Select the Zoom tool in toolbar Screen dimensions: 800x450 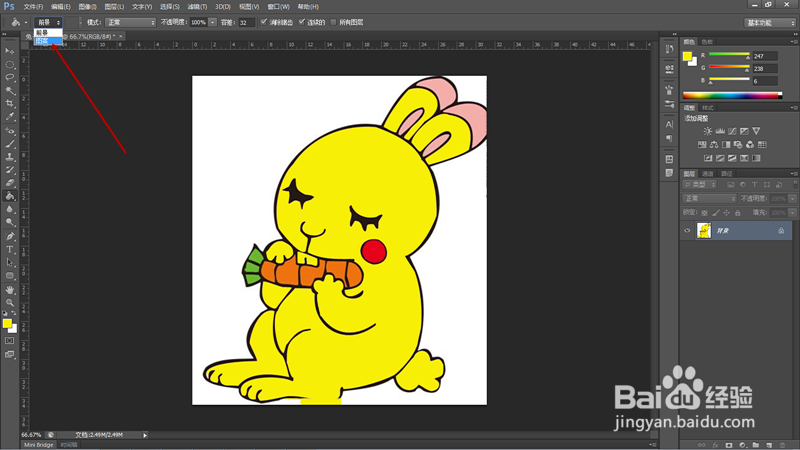(10, 303)
